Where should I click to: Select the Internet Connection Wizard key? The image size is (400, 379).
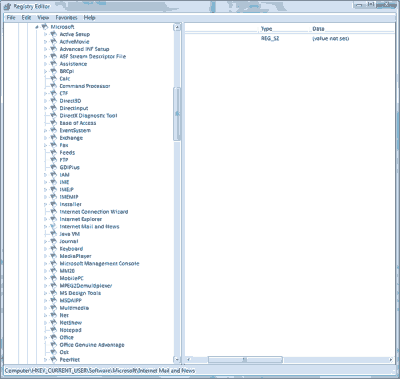94,212
